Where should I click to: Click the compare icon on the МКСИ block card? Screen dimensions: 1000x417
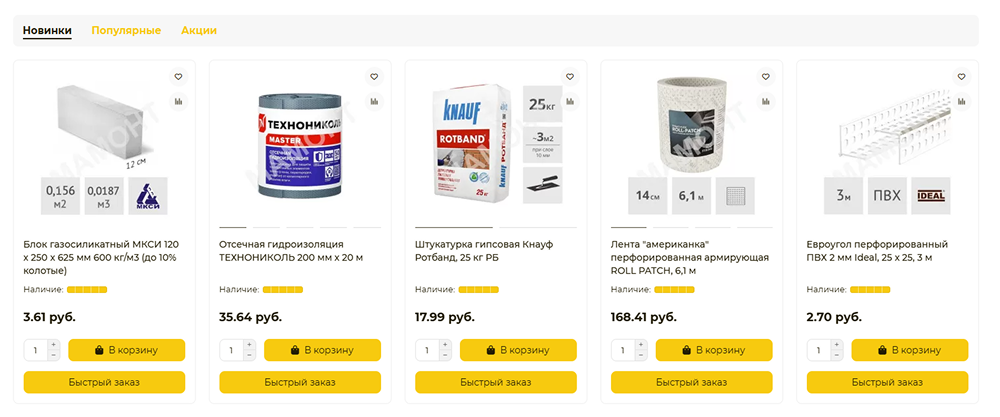click(x=178, y=101)
